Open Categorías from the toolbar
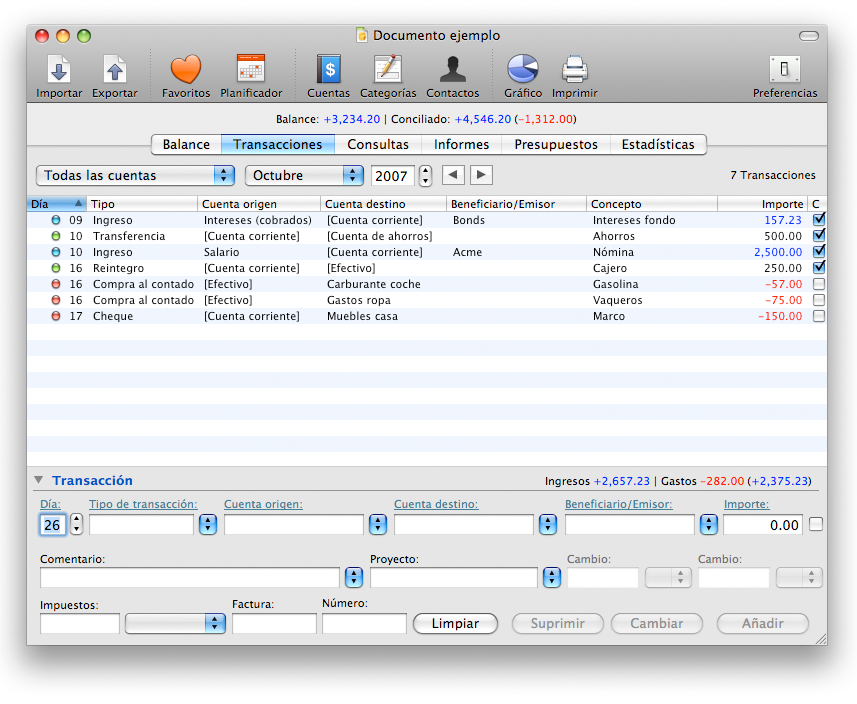The height and width of the screenshot is (704, 857). 387,70
